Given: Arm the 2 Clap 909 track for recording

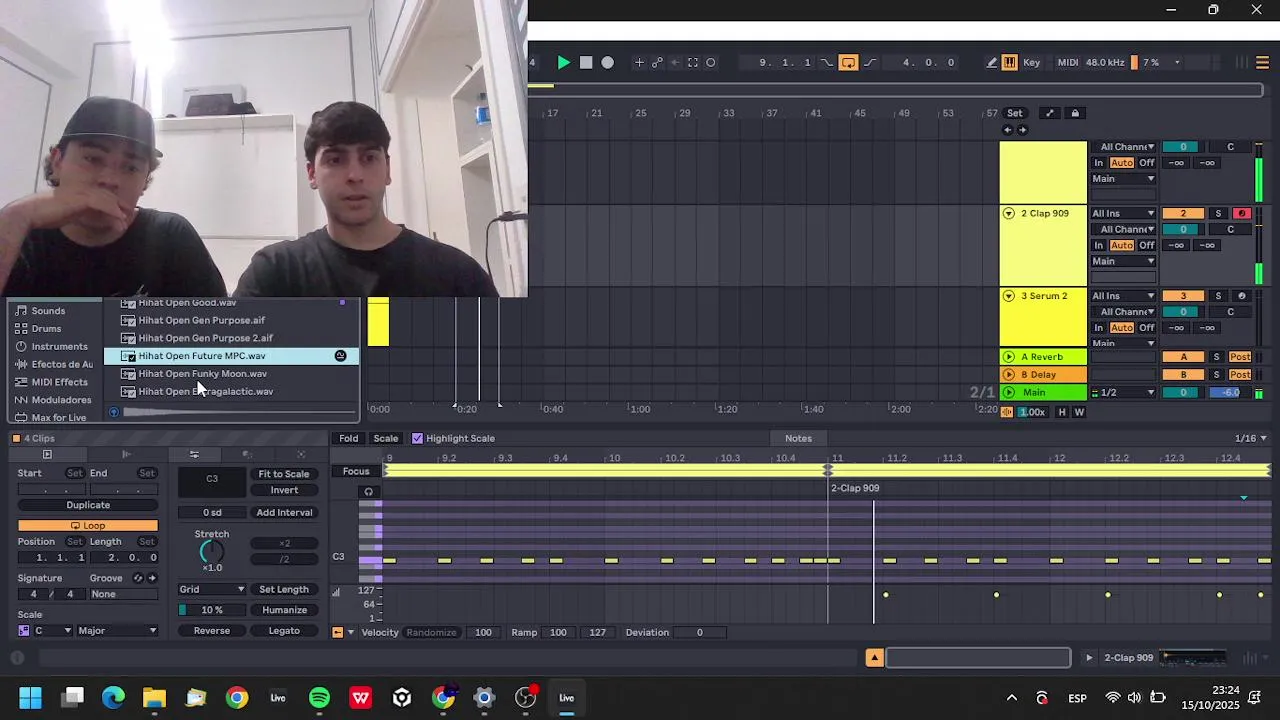Looking at the screenshot, I should [x=1242, y=213].
